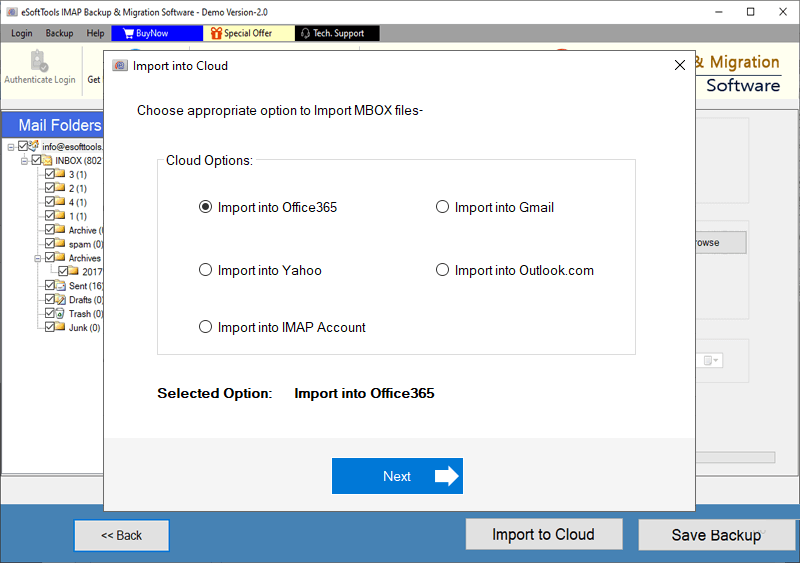Viewport: 800px width, 563px height.
Task: Close the Import into Cloud dialog
Action: point(679,66)
